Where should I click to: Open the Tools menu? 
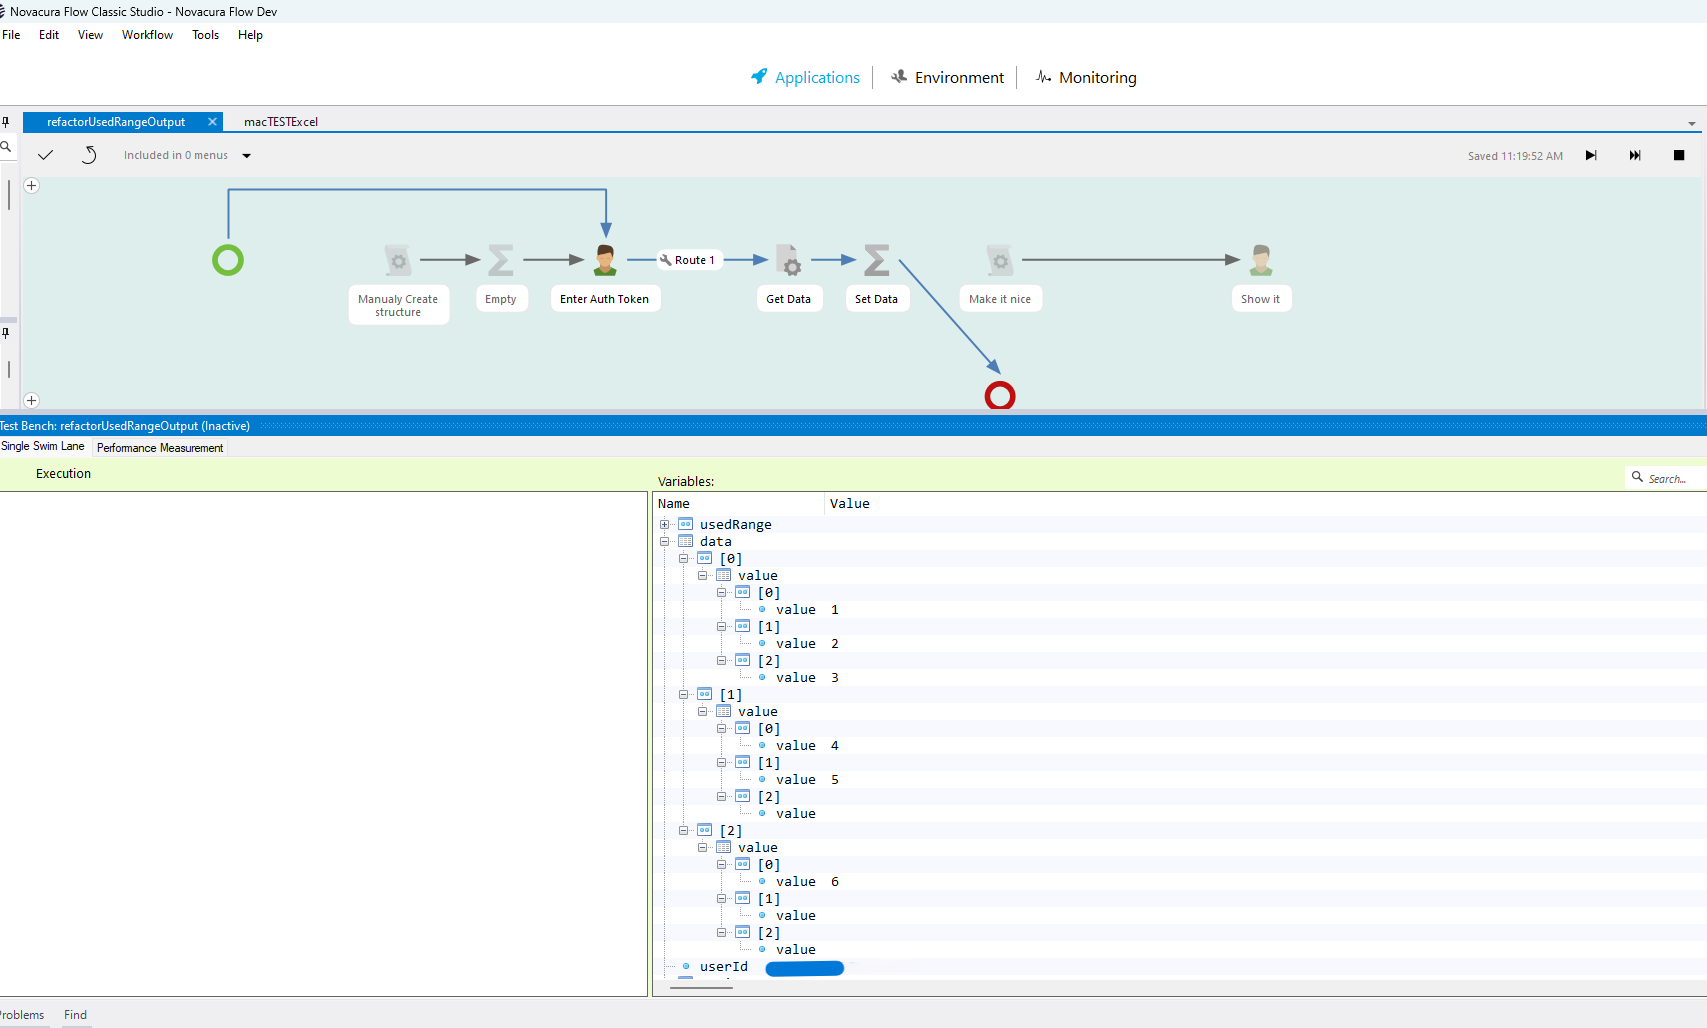click(x=205, y=35)
